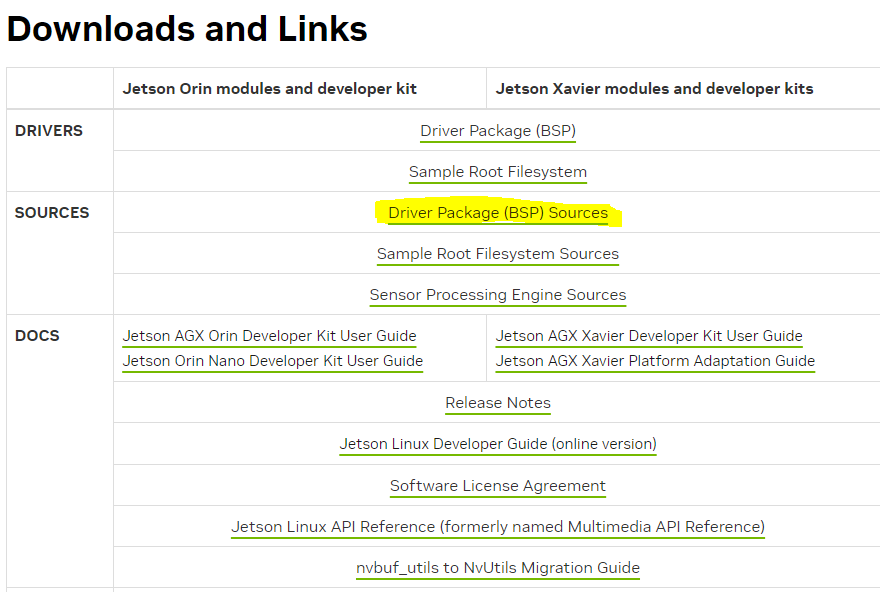Click the DRIVERS row label

tap(49, 131)
